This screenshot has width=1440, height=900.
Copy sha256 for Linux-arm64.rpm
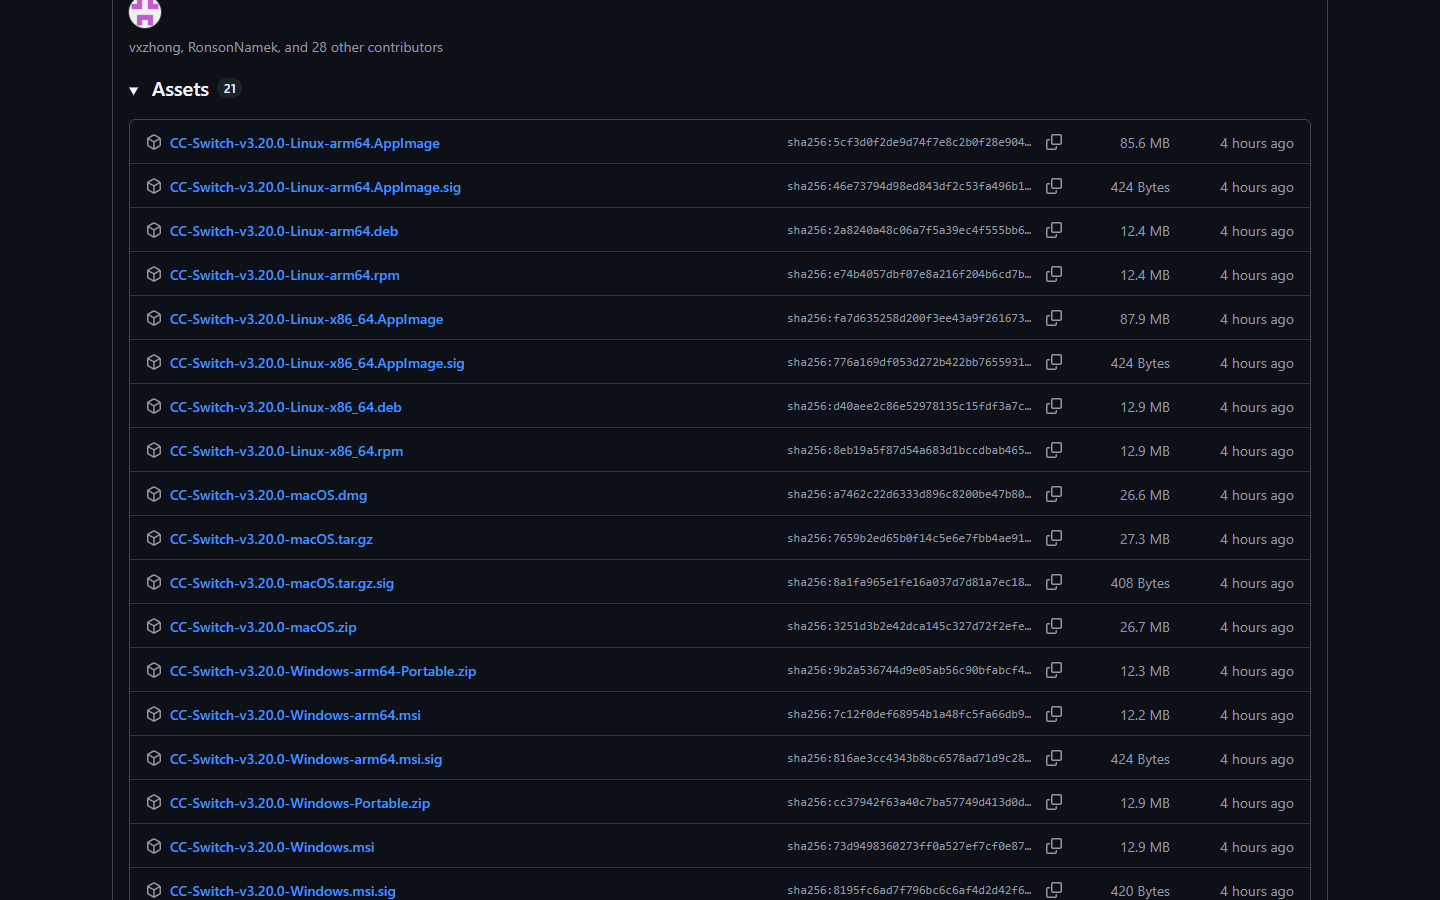pos(1054,274)
